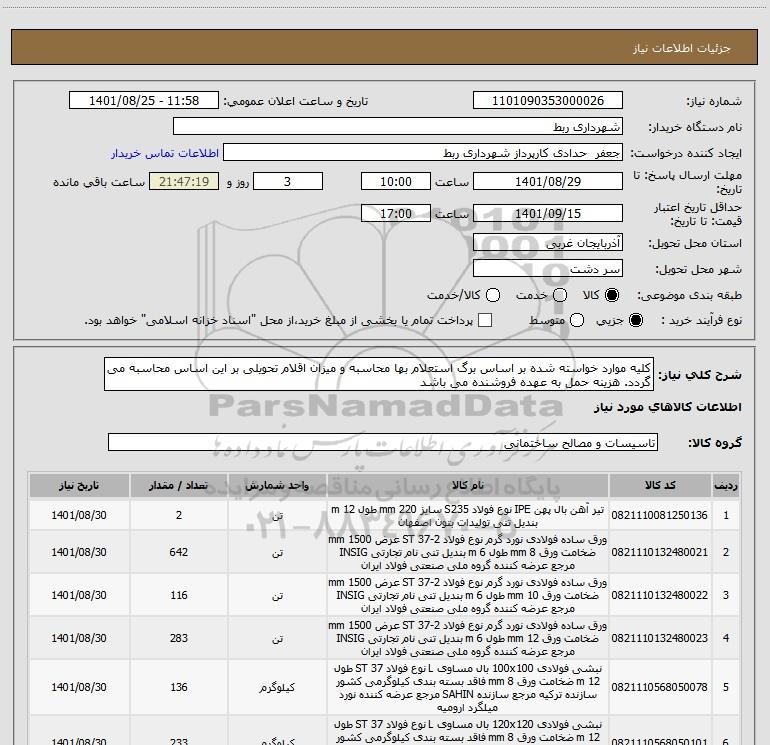Click the remaining time field 21:47:19

point(184,181)
